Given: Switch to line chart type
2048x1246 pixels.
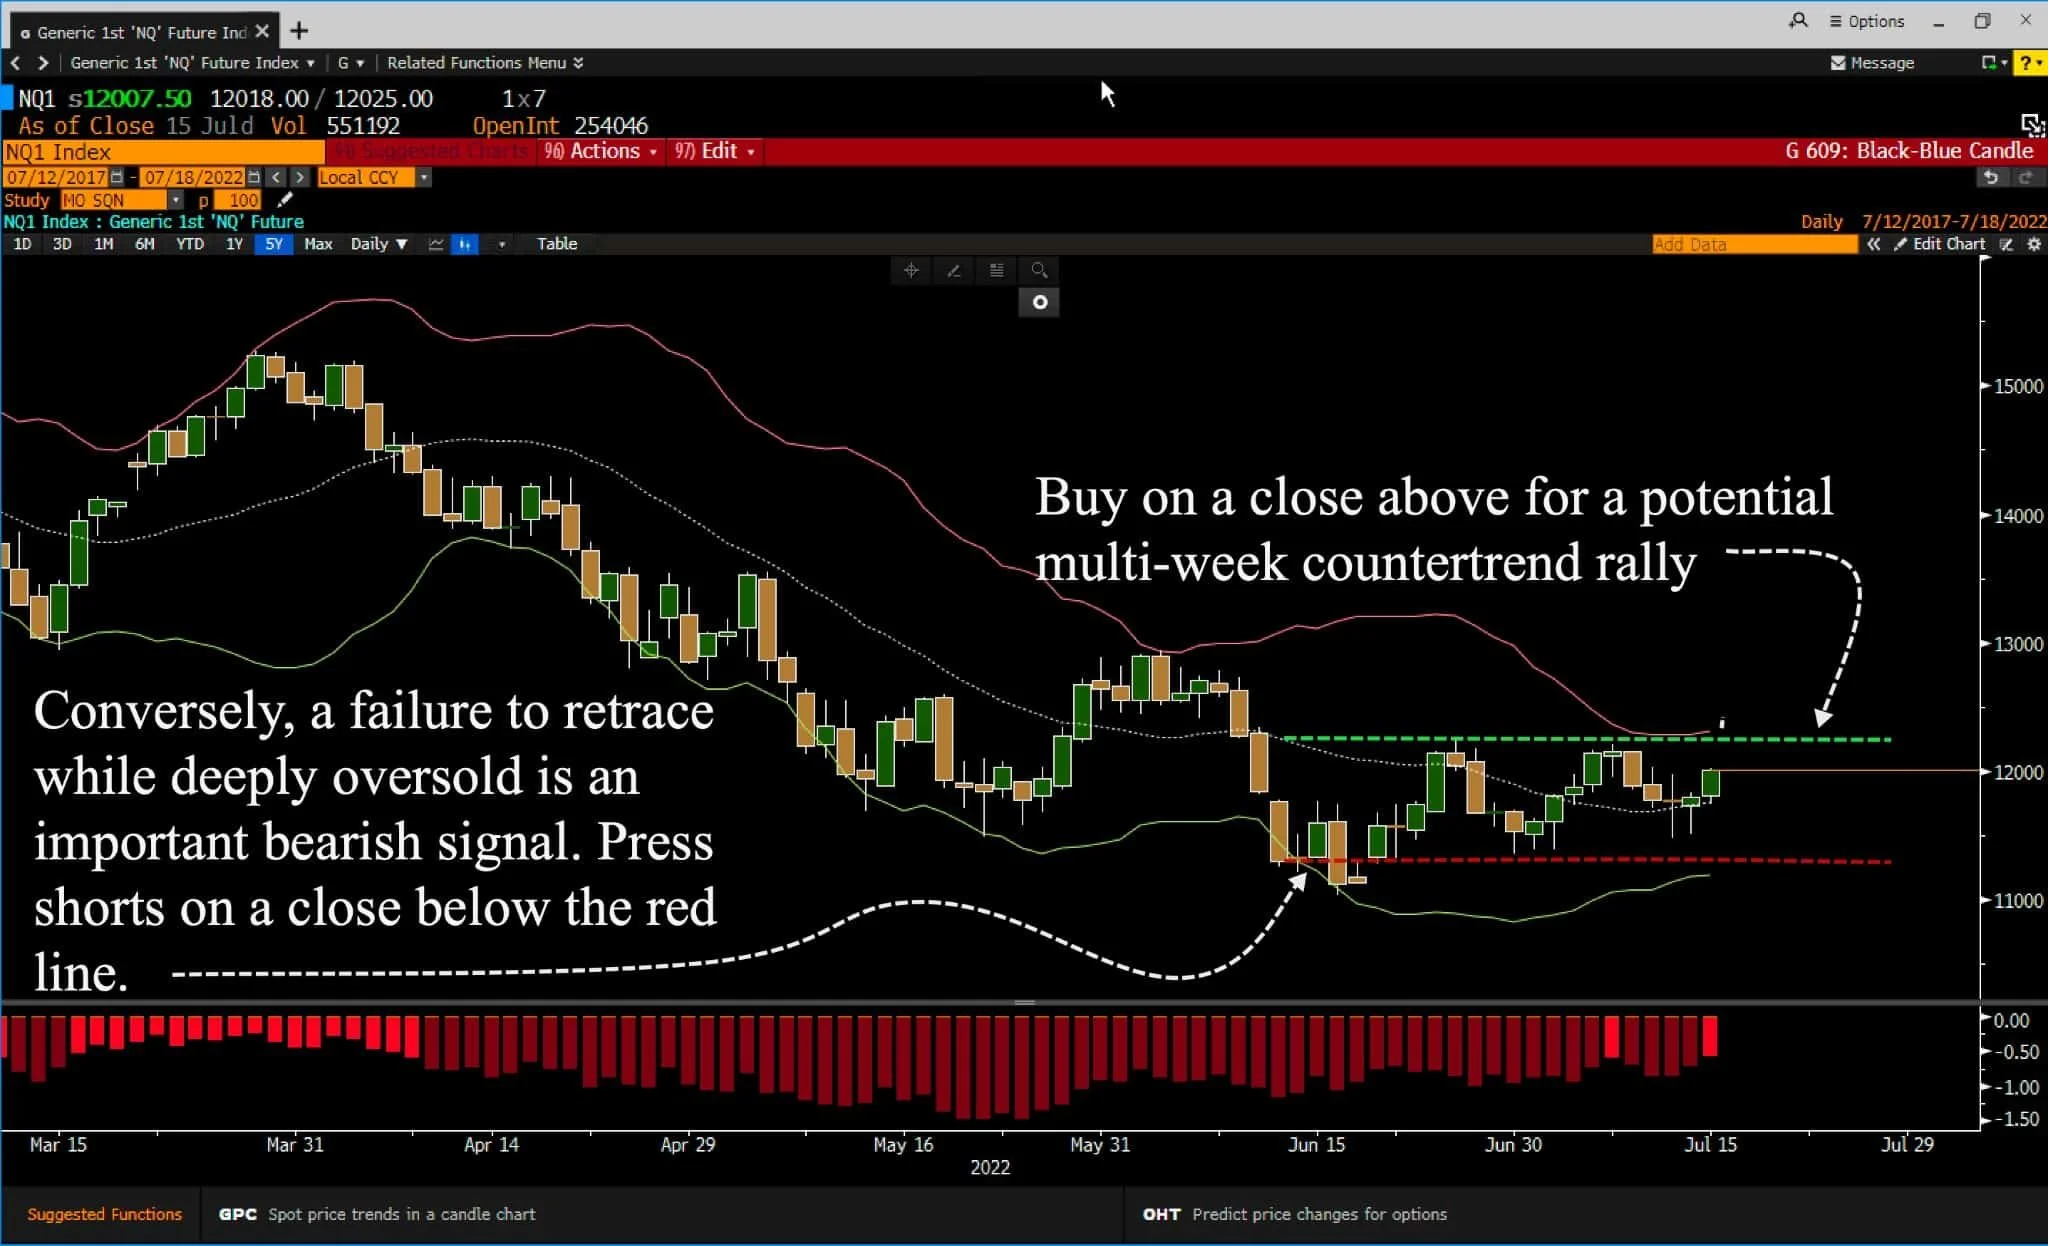Looking at the screenshot, I should point(436,244).
